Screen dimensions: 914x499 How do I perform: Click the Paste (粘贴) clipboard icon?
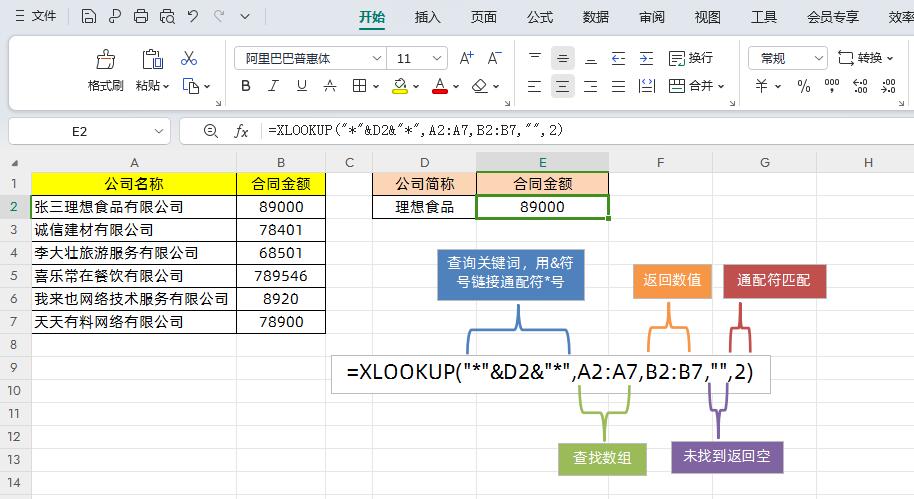point(152,59)
